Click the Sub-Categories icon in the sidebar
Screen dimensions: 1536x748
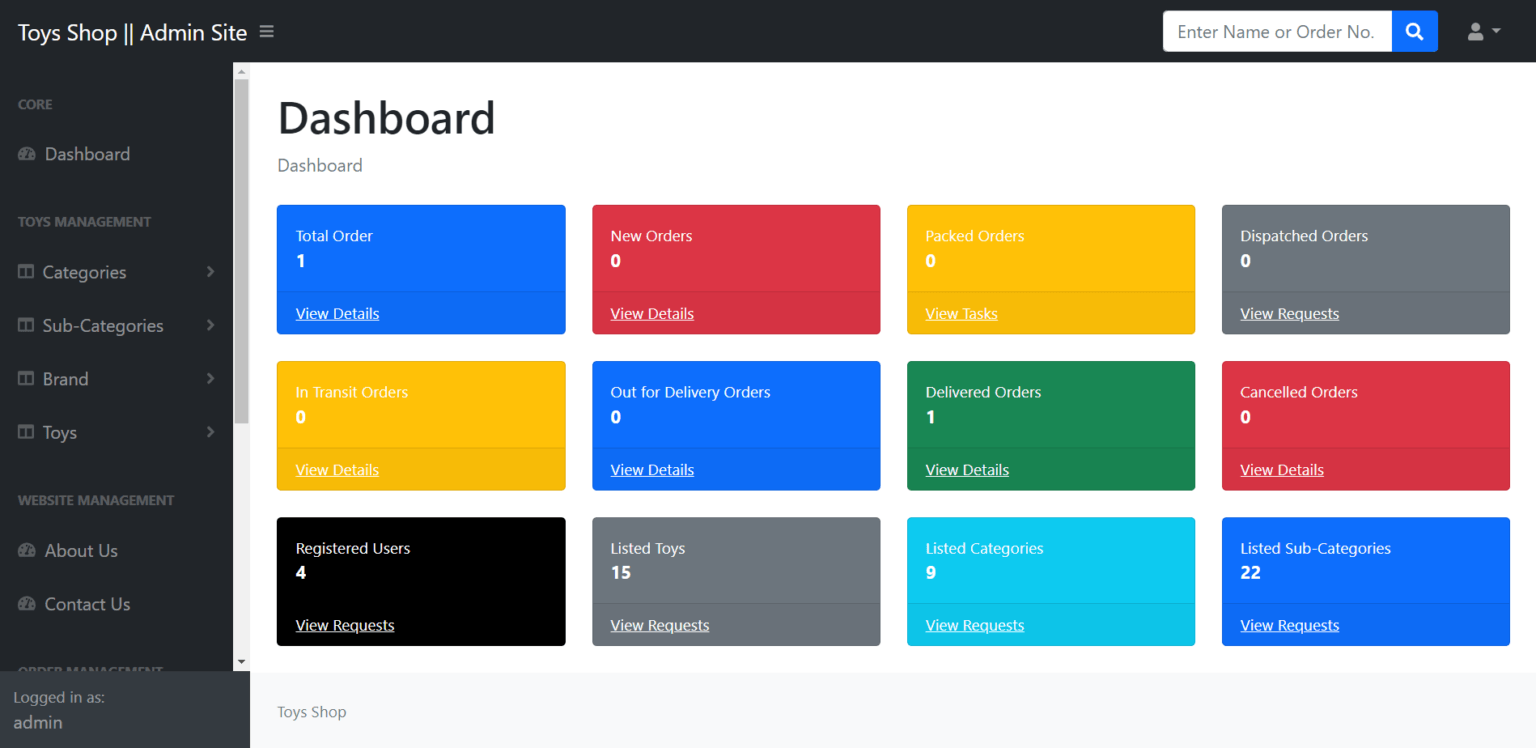[x=24, y=325]
